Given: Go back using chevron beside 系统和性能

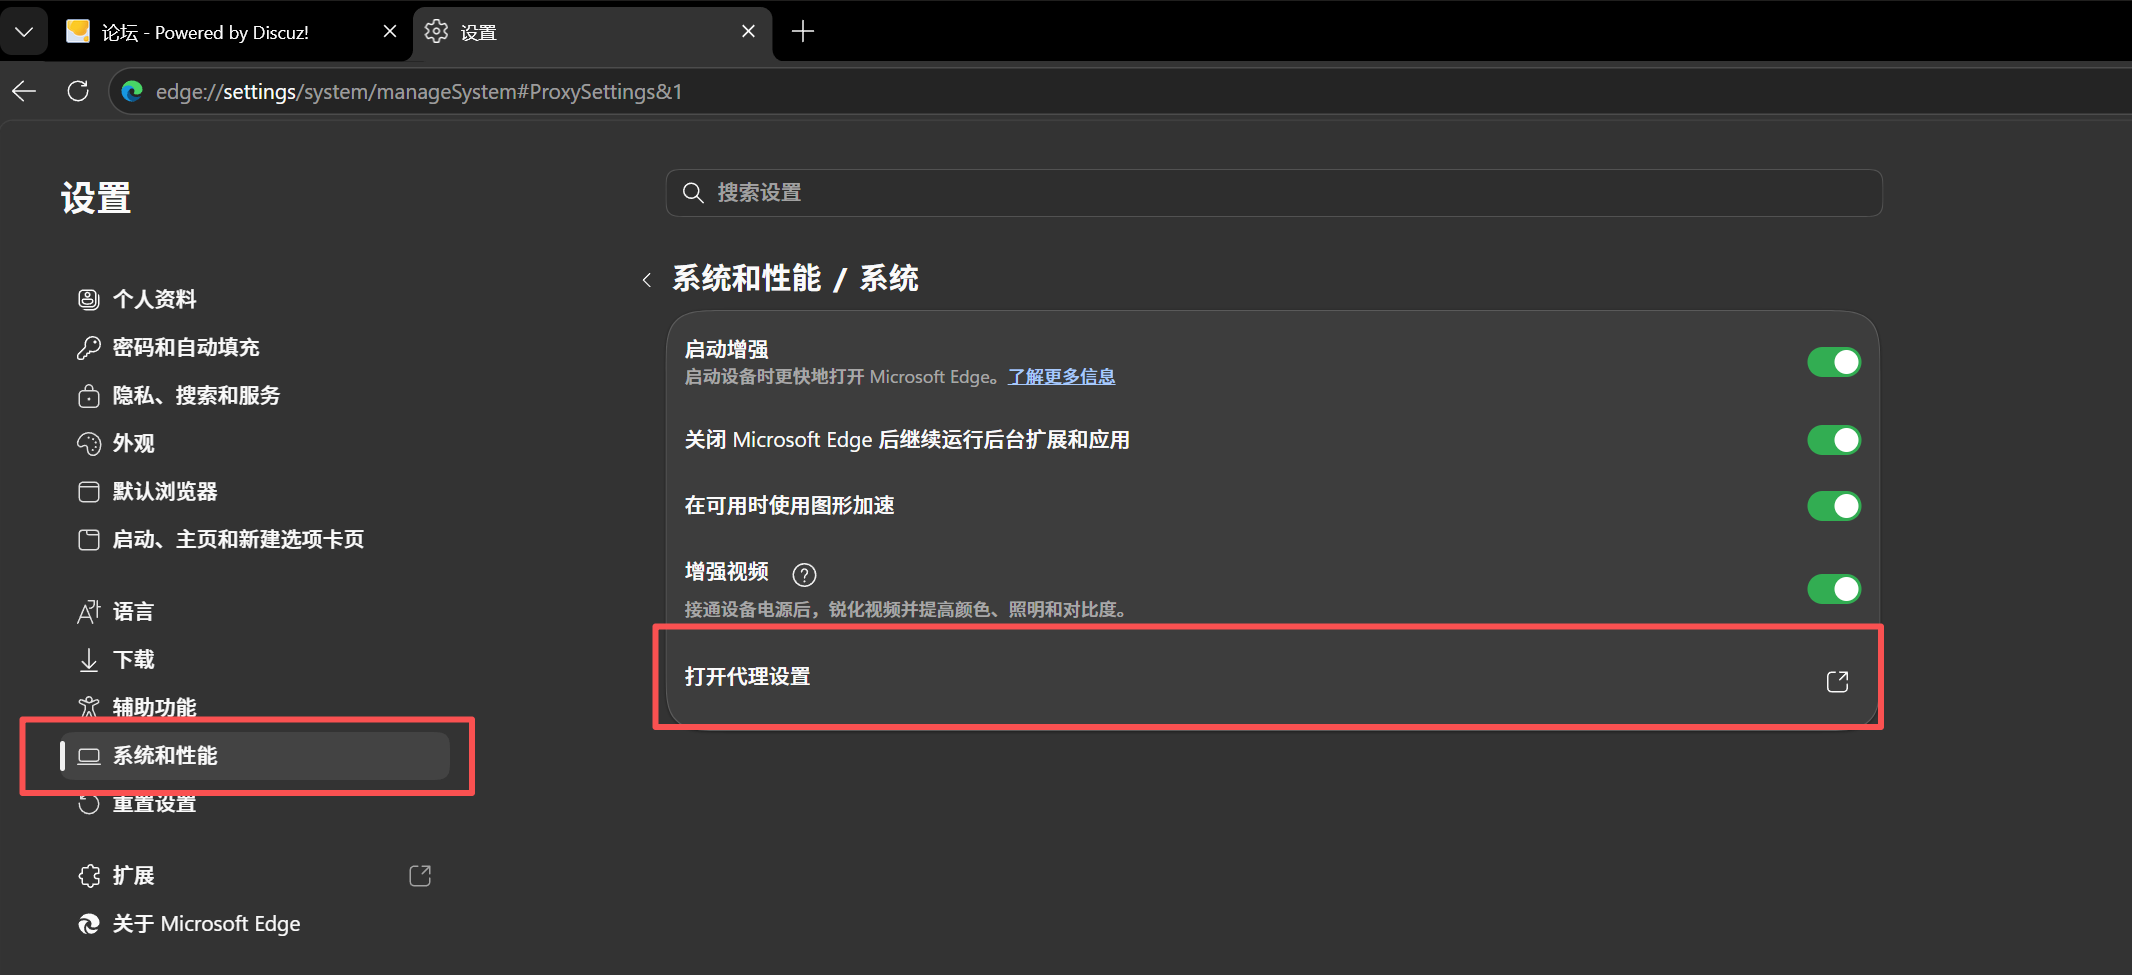Looking at the screenshot, I should 647,280.
